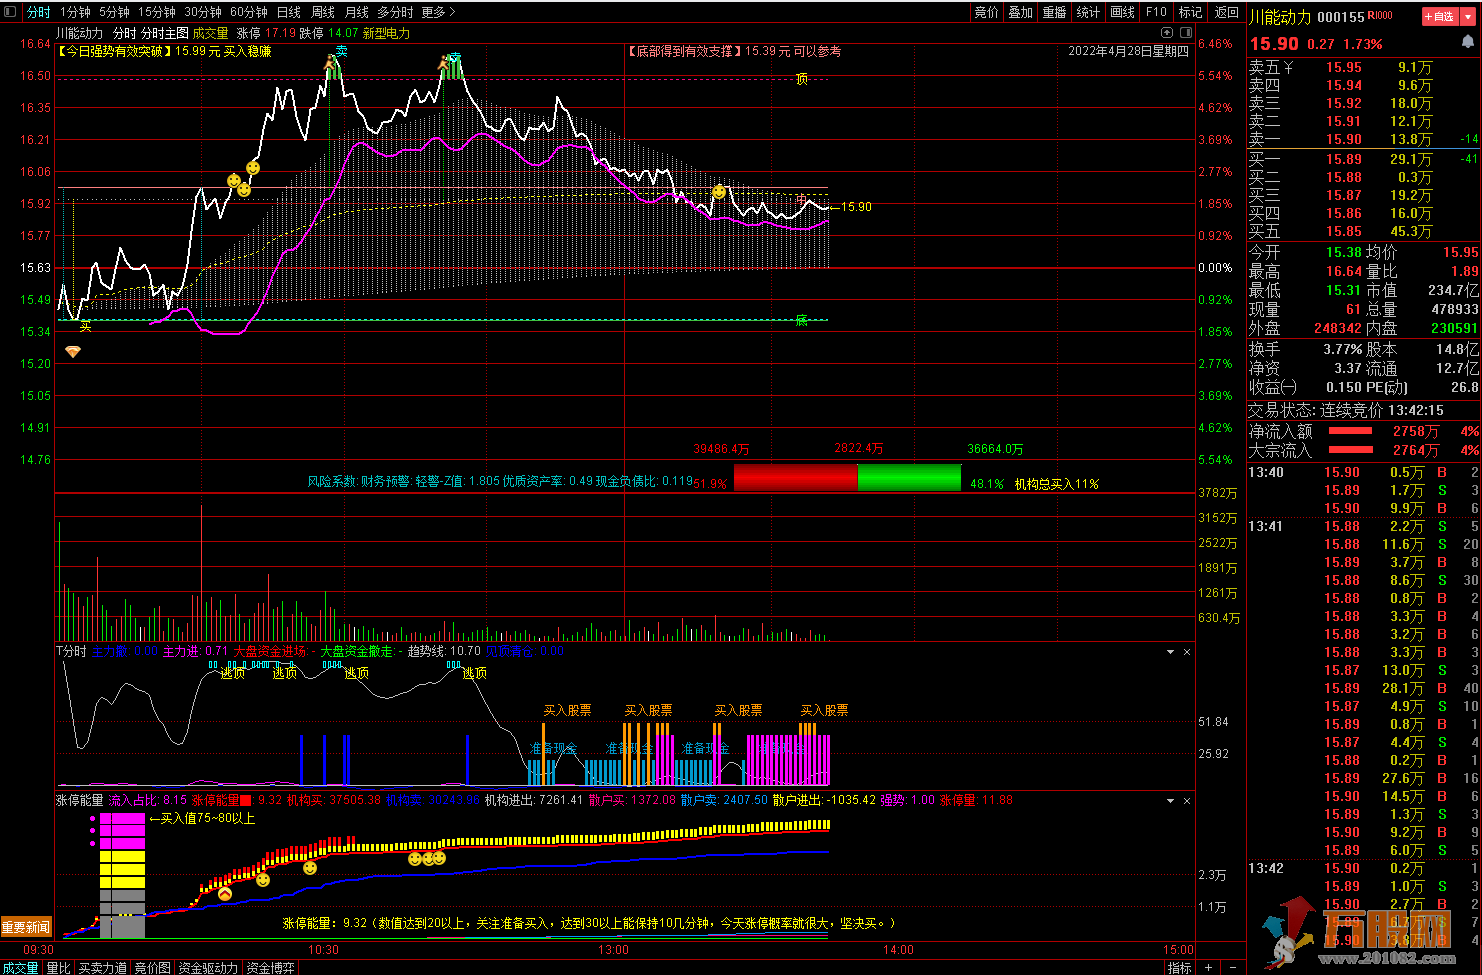This screenshot has width=1482, height=975.
Task: Click the red inflow bar segment
Action: coord(795,478)
